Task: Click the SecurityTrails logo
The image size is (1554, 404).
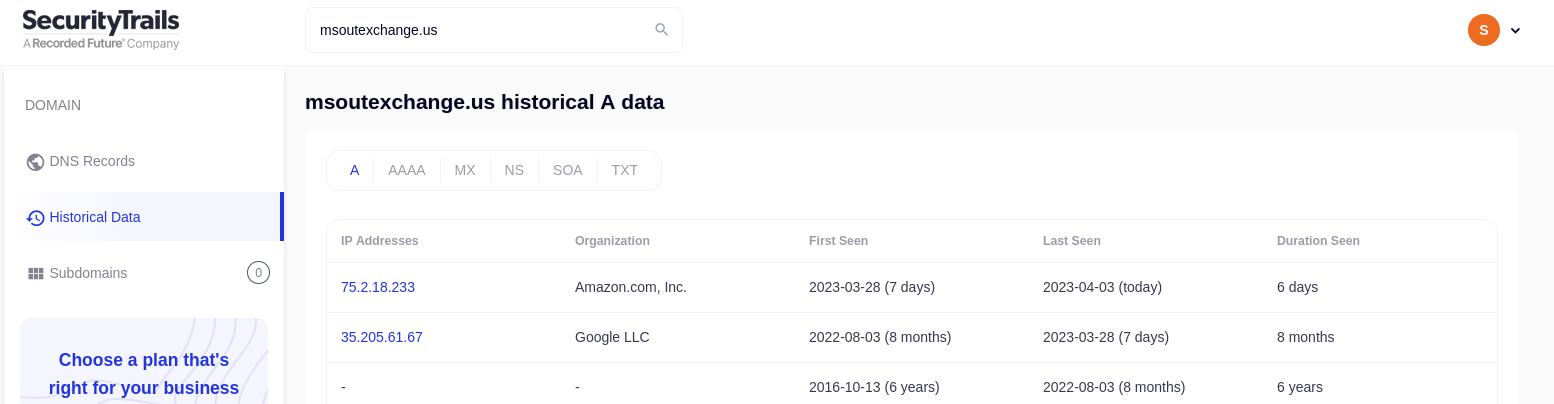Action: coord(101,30)
